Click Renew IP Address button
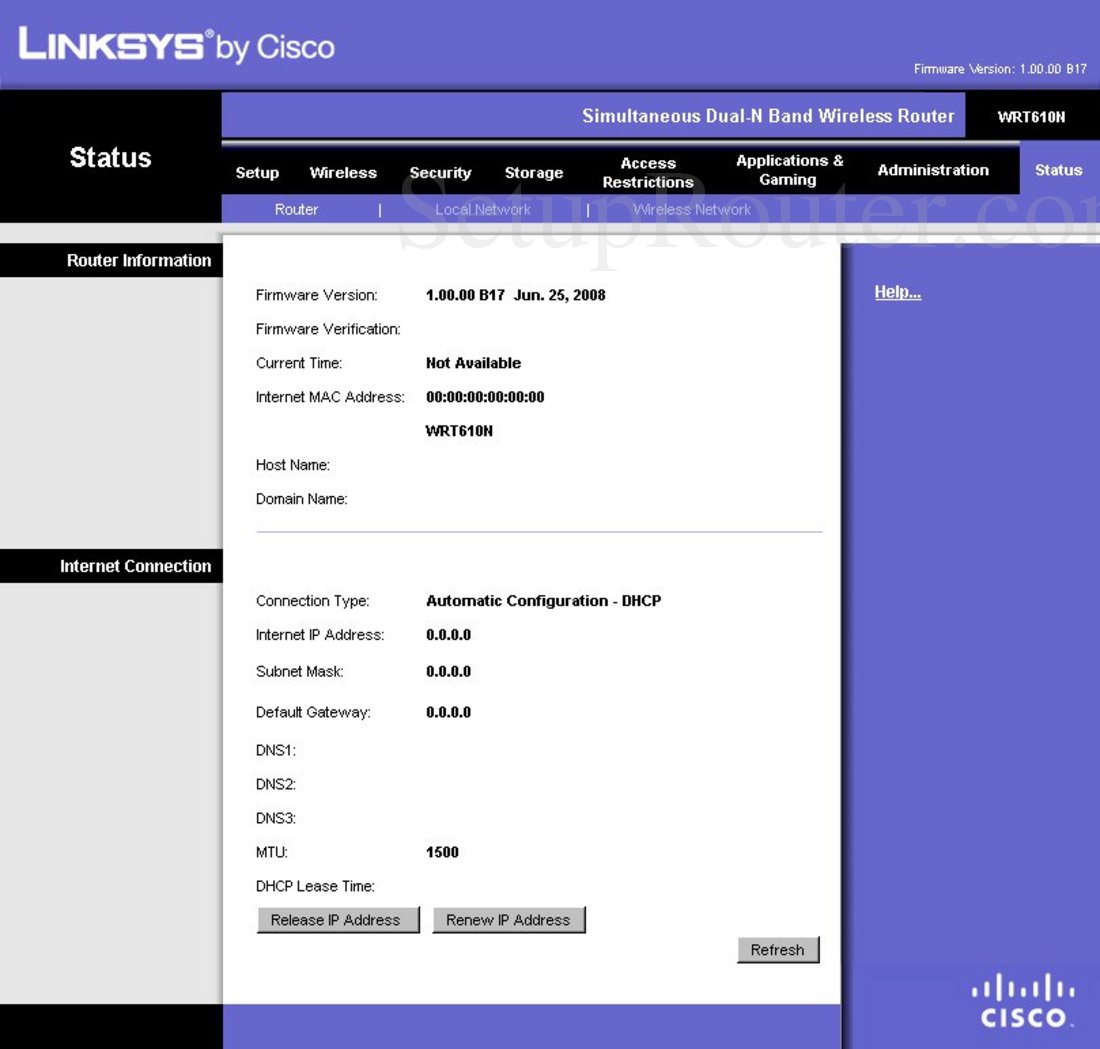 509,920
